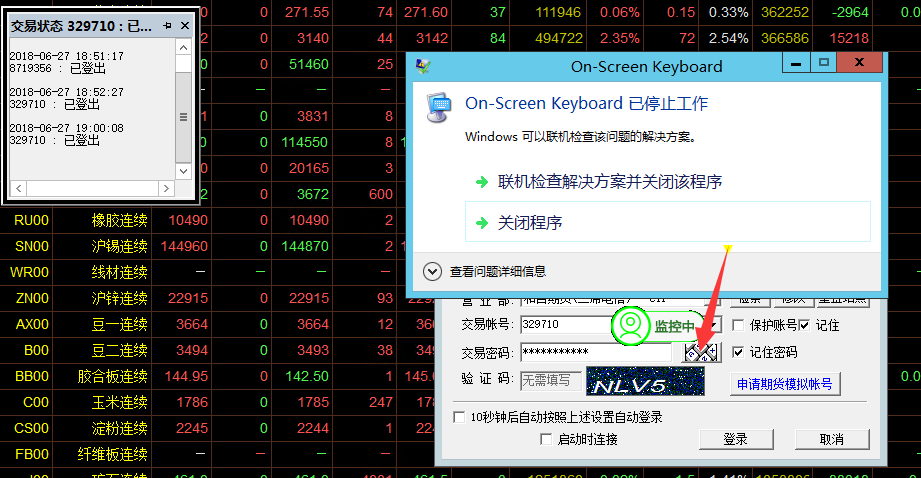Select the 沪锌连续 contract name

click(x=119, y=298)
